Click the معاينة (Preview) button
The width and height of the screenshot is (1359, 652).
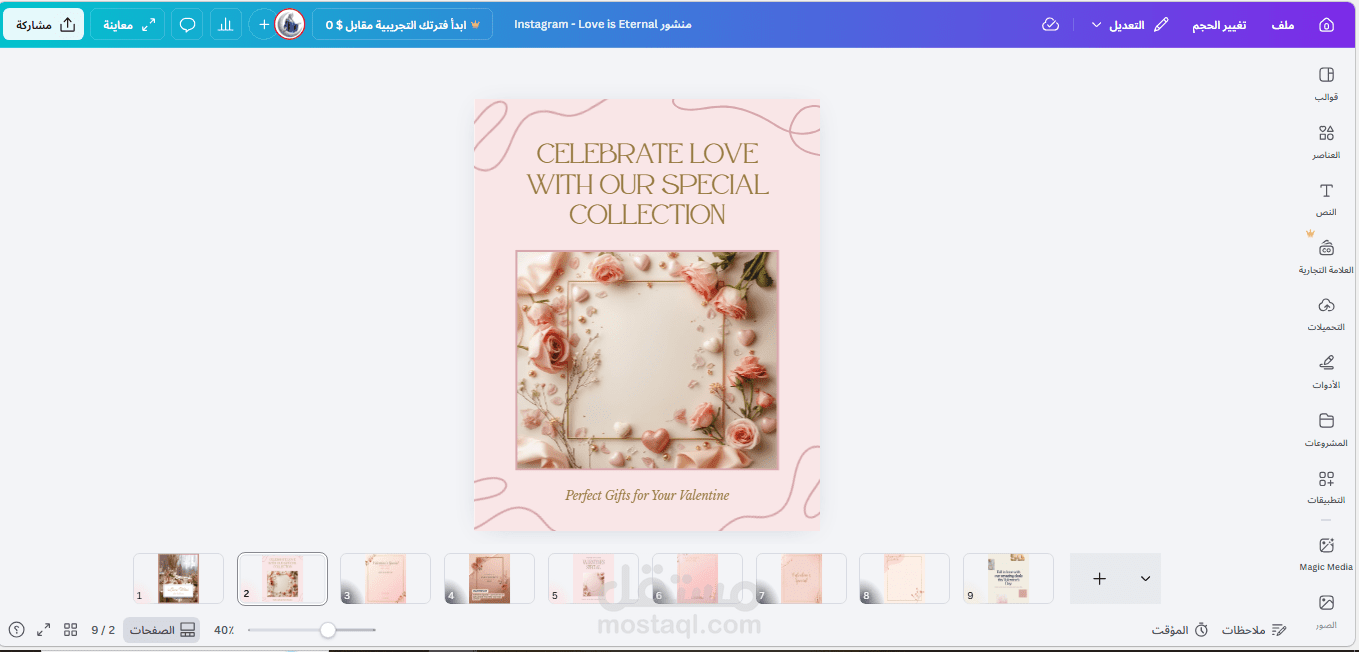(x=127, y=24)
